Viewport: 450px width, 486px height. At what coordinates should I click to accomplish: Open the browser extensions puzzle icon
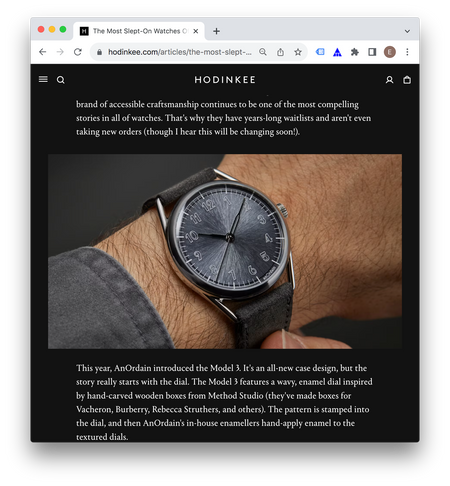(x=355, y=52)
